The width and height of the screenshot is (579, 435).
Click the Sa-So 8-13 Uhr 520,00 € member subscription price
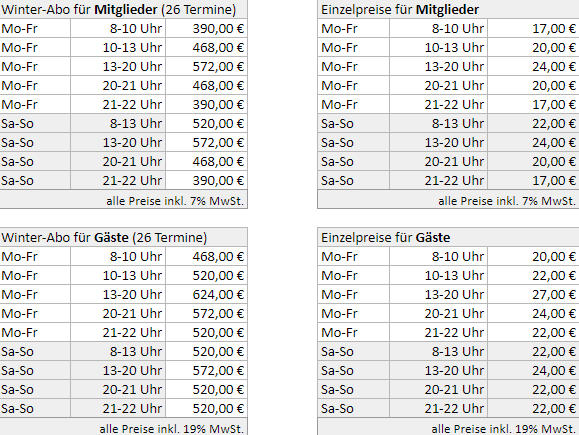206,123
